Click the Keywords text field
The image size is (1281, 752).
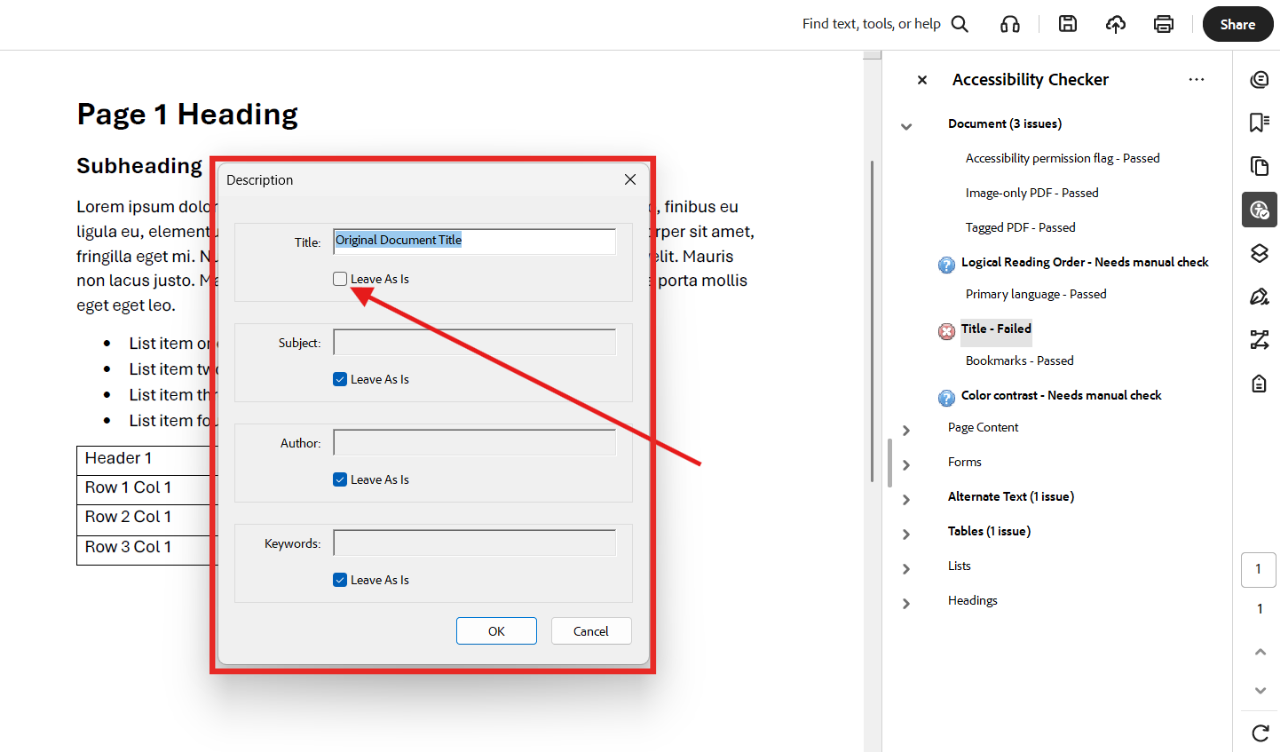[474, 543]
